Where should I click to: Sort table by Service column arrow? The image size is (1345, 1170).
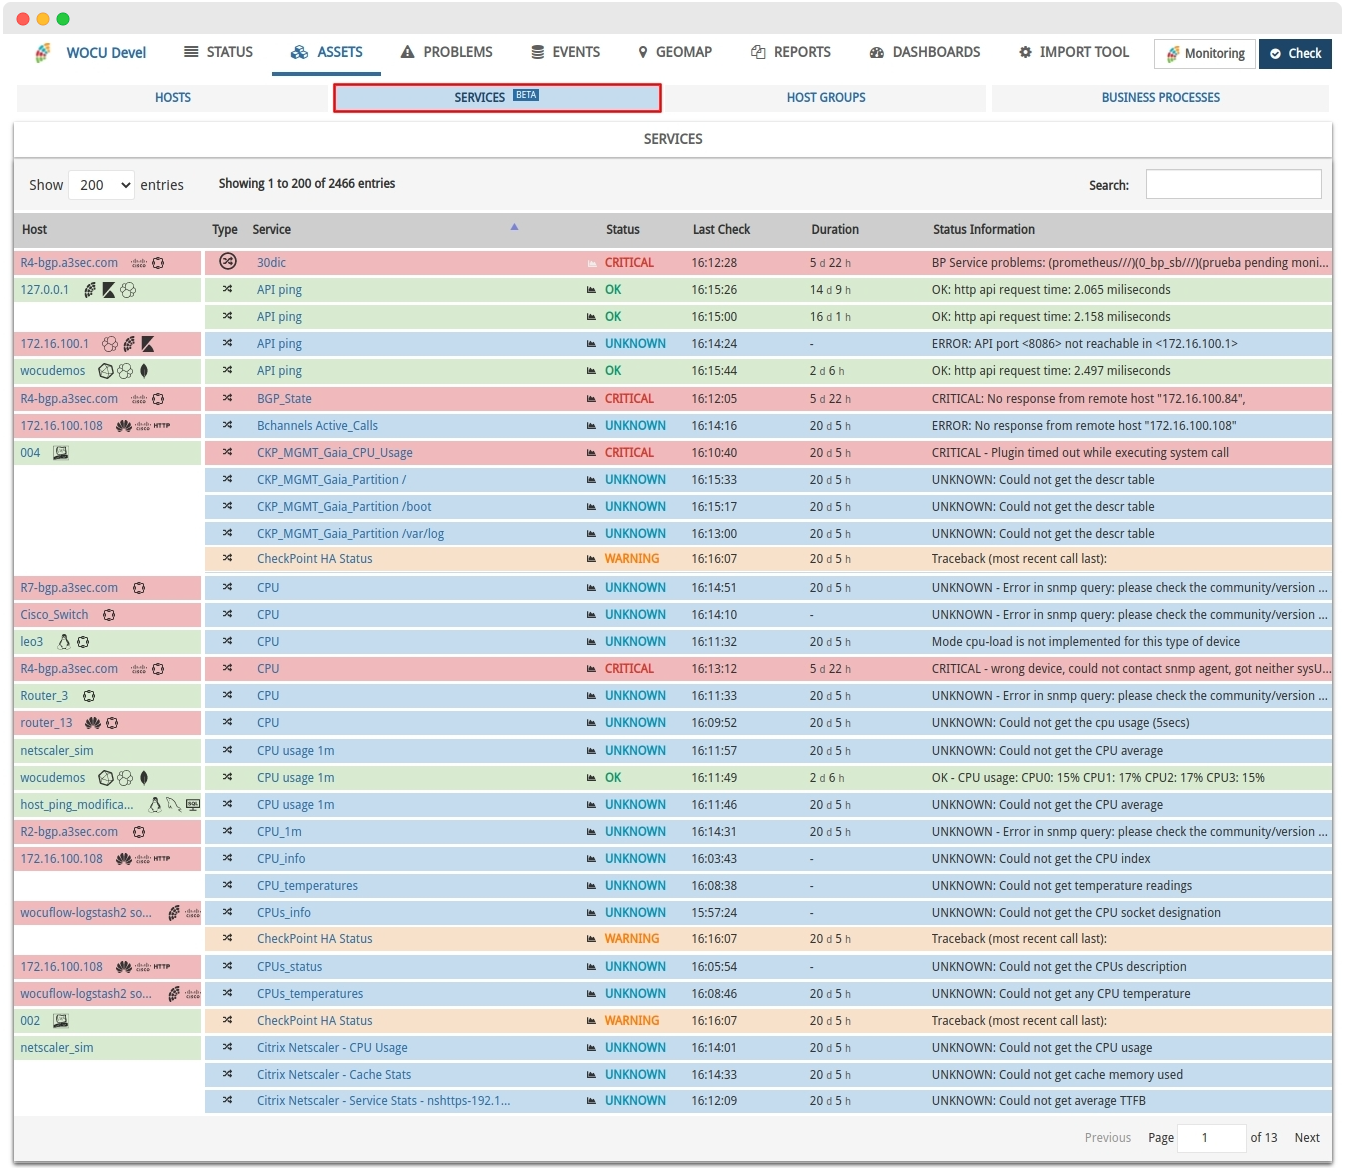[x=514, y=227]
